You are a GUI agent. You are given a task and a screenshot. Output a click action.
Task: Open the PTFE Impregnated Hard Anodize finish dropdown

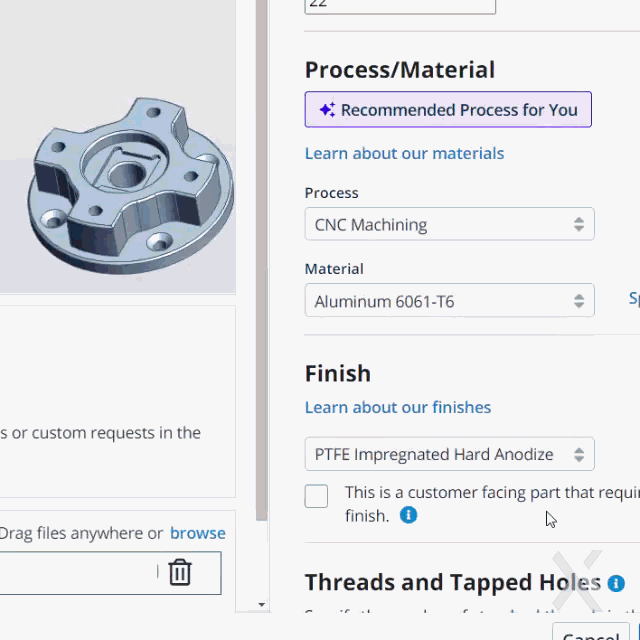pos(449,454)
